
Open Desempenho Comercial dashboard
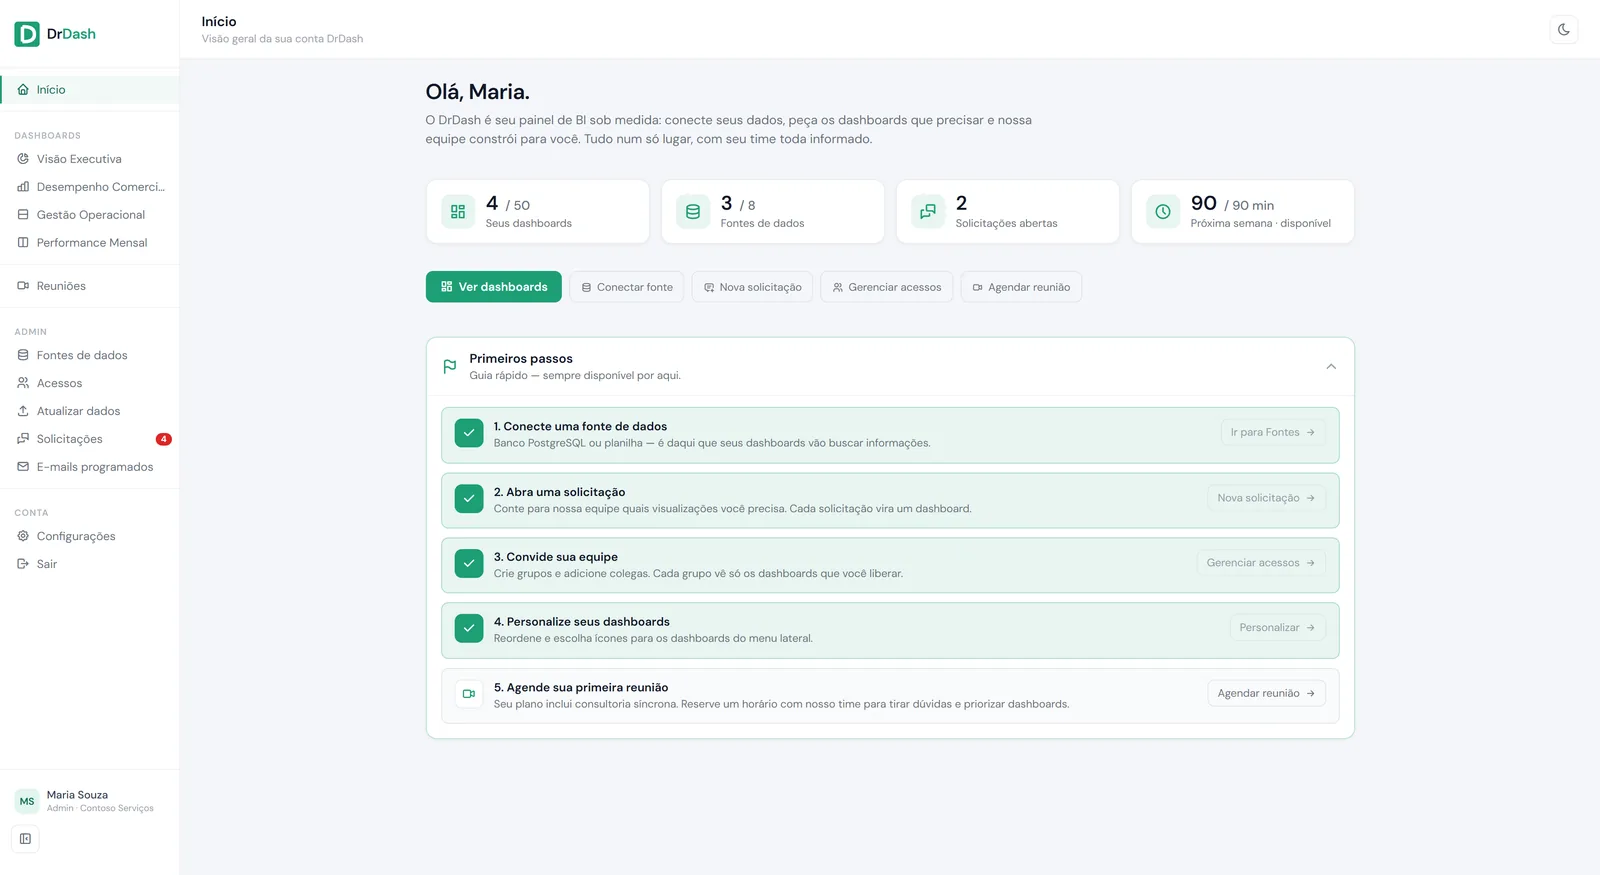point(90,187)
